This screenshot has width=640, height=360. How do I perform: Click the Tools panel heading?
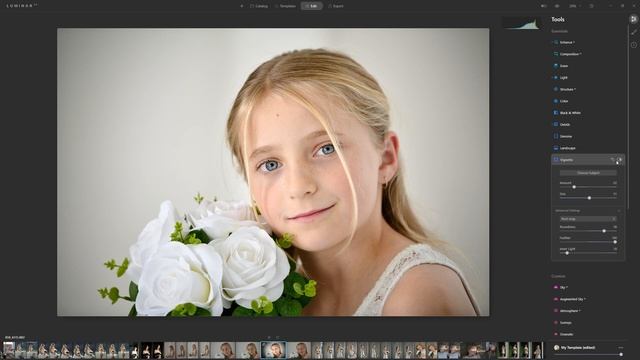[x=558, y=20]
